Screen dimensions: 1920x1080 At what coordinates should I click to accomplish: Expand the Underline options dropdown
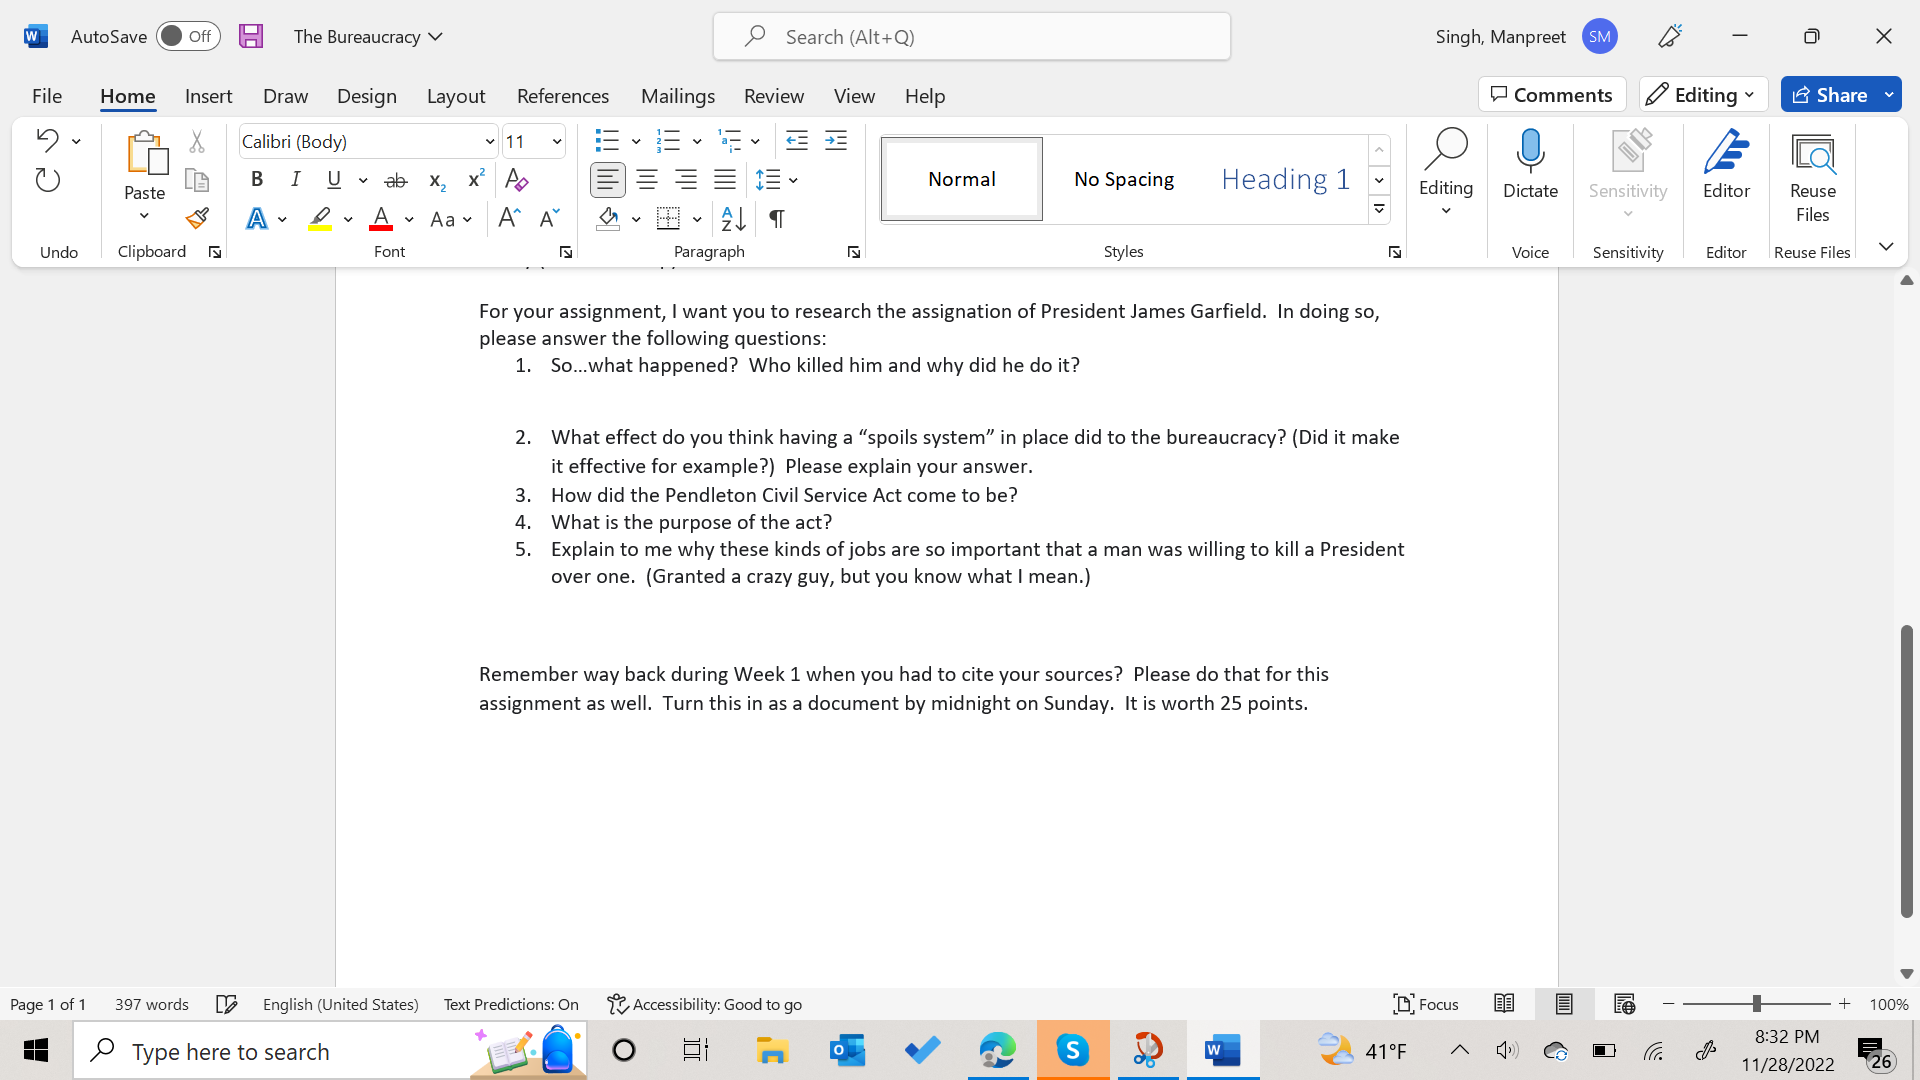(363, 180)
